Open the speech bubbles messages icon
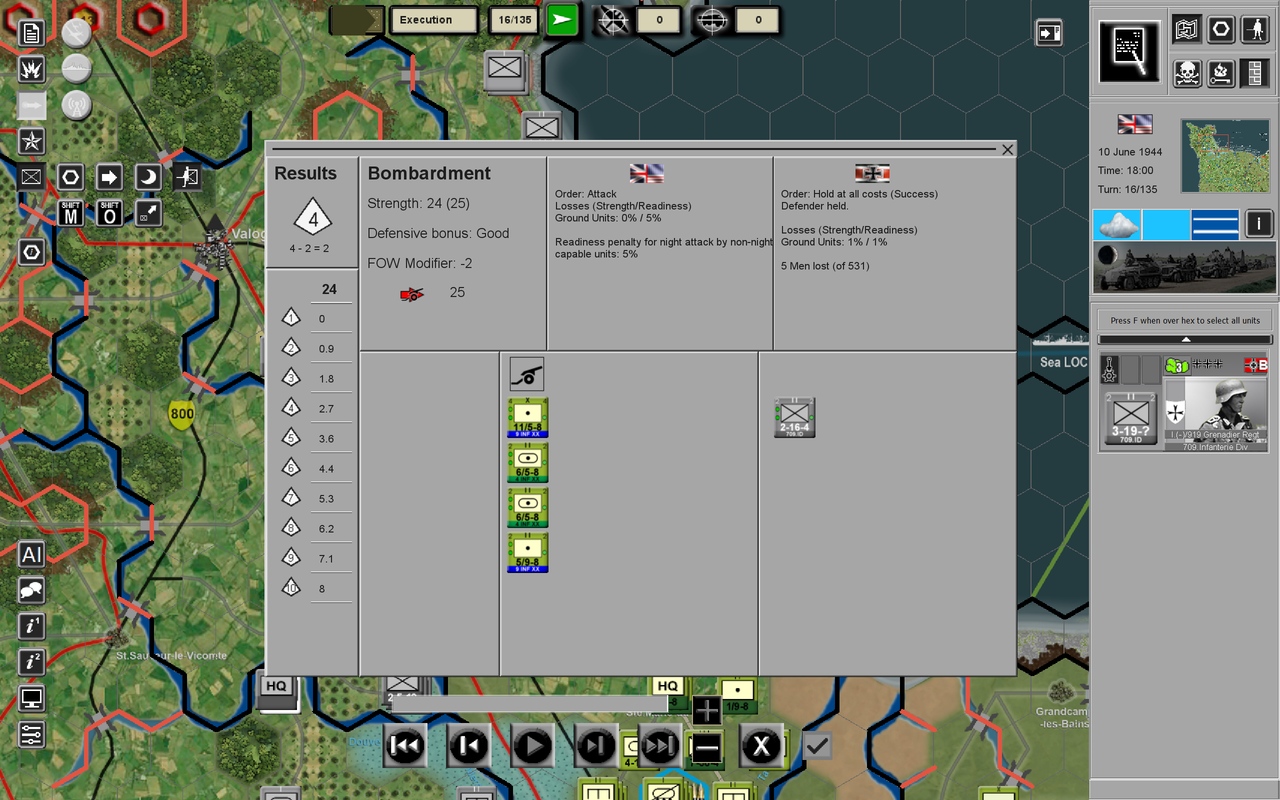Viewport: 1280px width, 800px height. (32, 590)
